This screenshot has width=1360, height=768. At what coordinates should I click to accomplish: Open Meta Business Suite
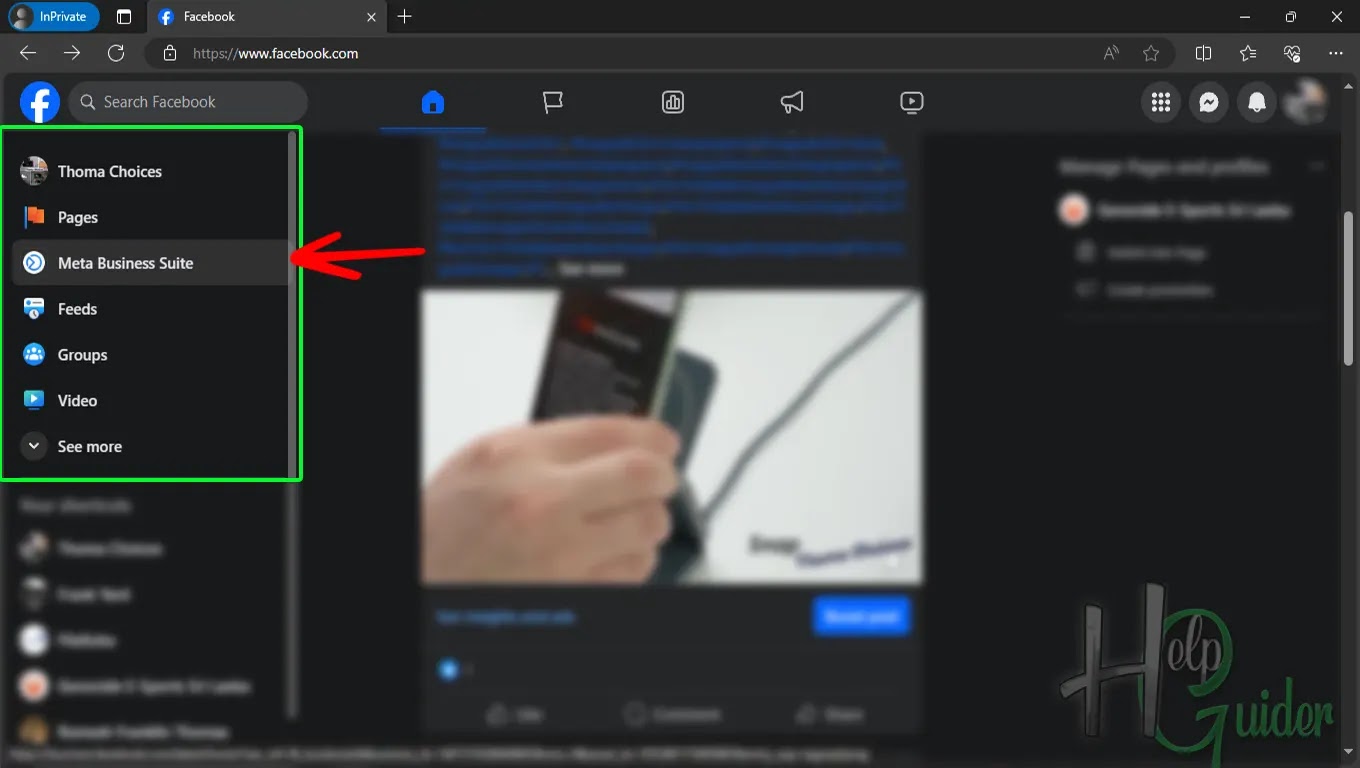(x=150, y=263)
